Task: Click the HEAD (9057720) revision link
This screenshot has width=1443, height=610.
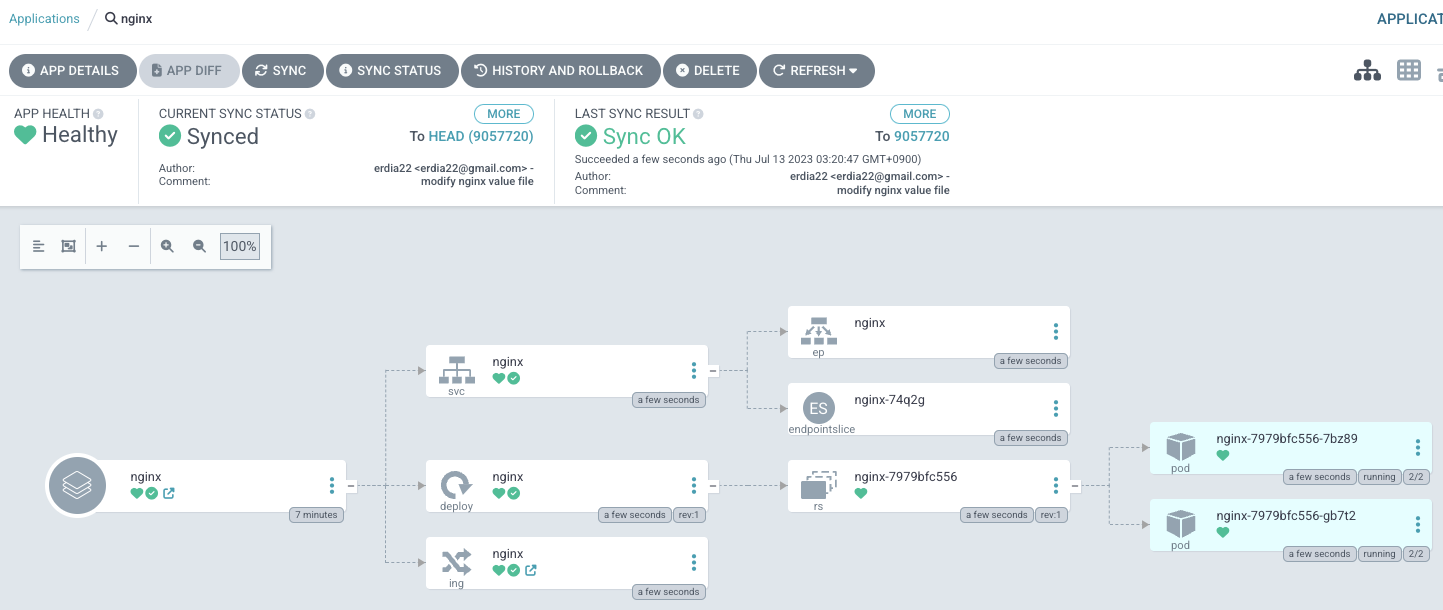Action: point(480,136)
